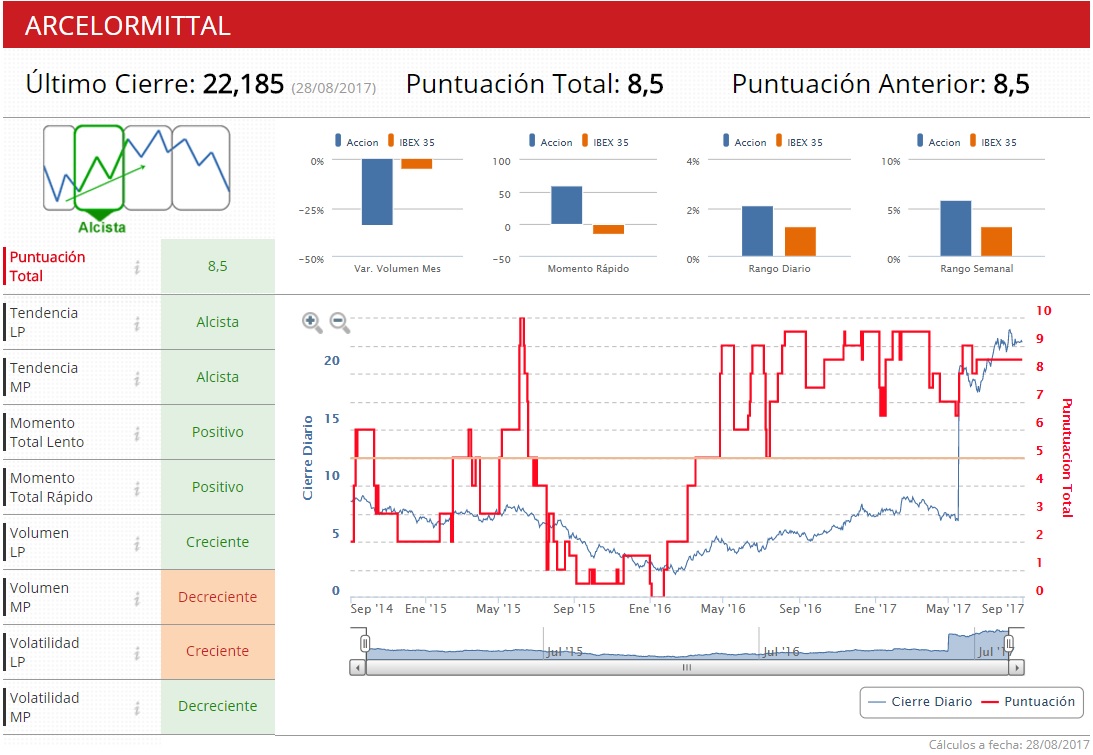Toggle Accion legend in Rango Diario chart
The height and width of the screenshot is (755, 1093).
tap(744, 142)
